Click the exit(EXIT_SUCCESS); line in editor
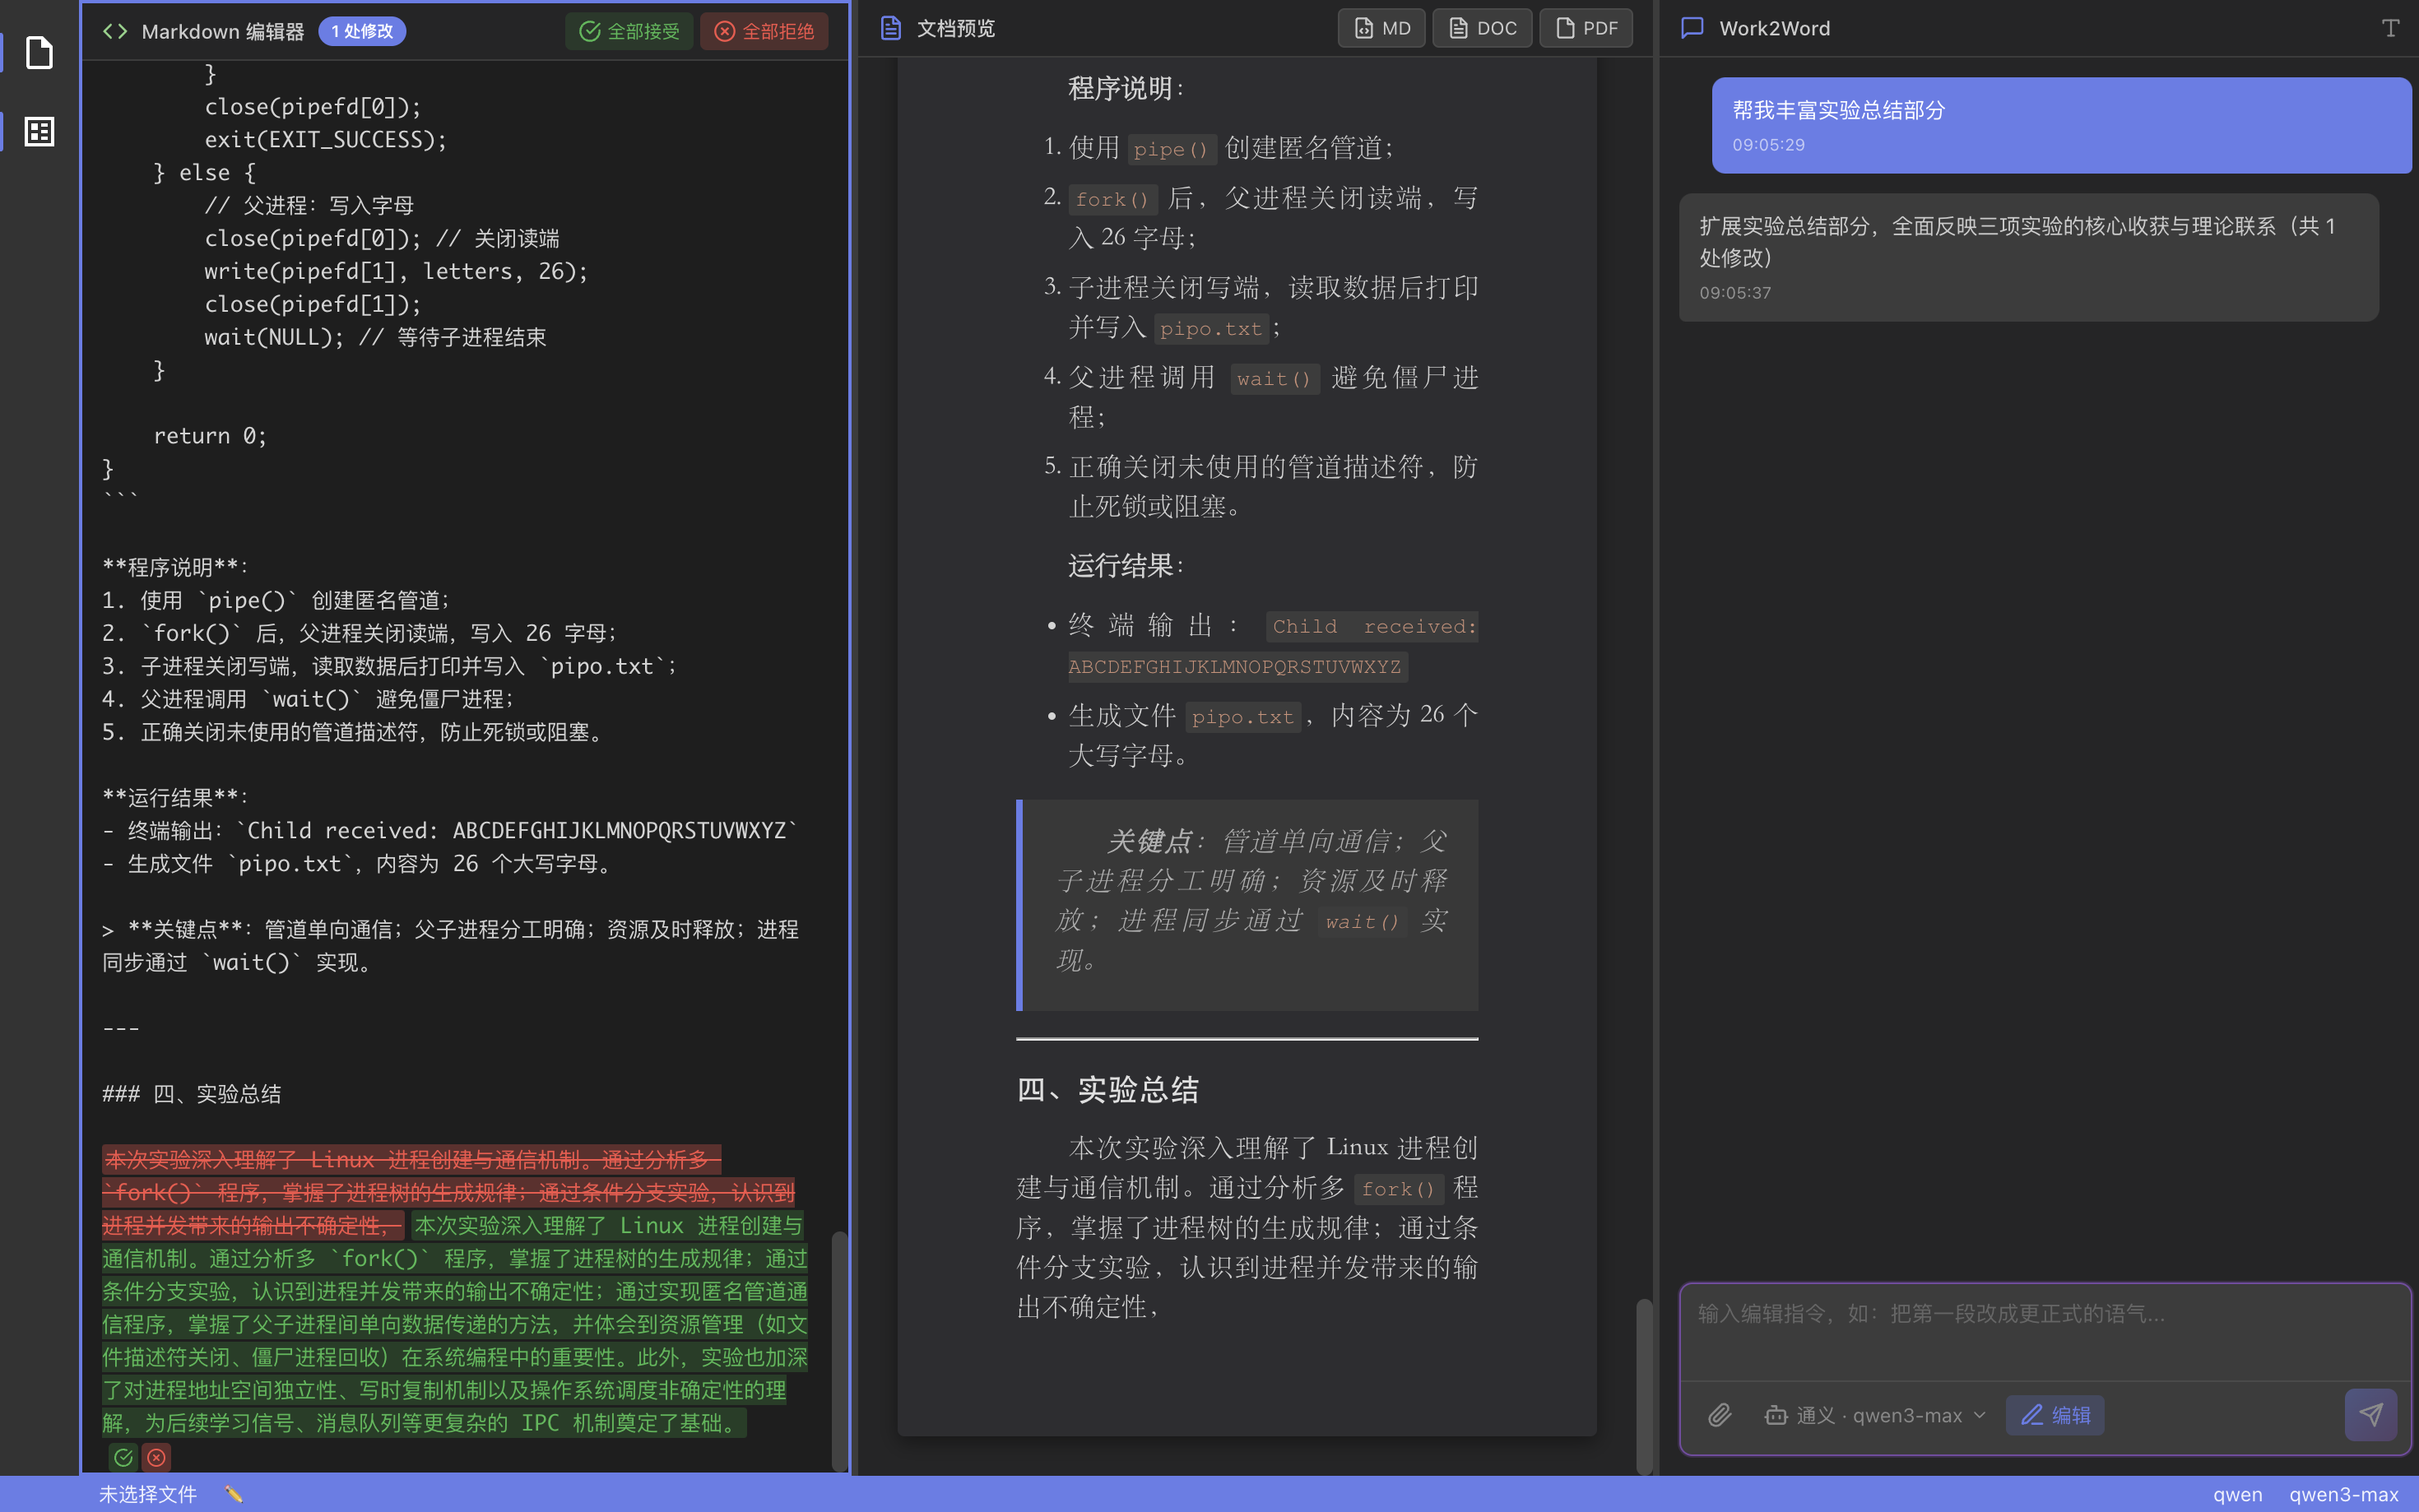This screenshot has width=2419, height=1512. tap(326, 139)
